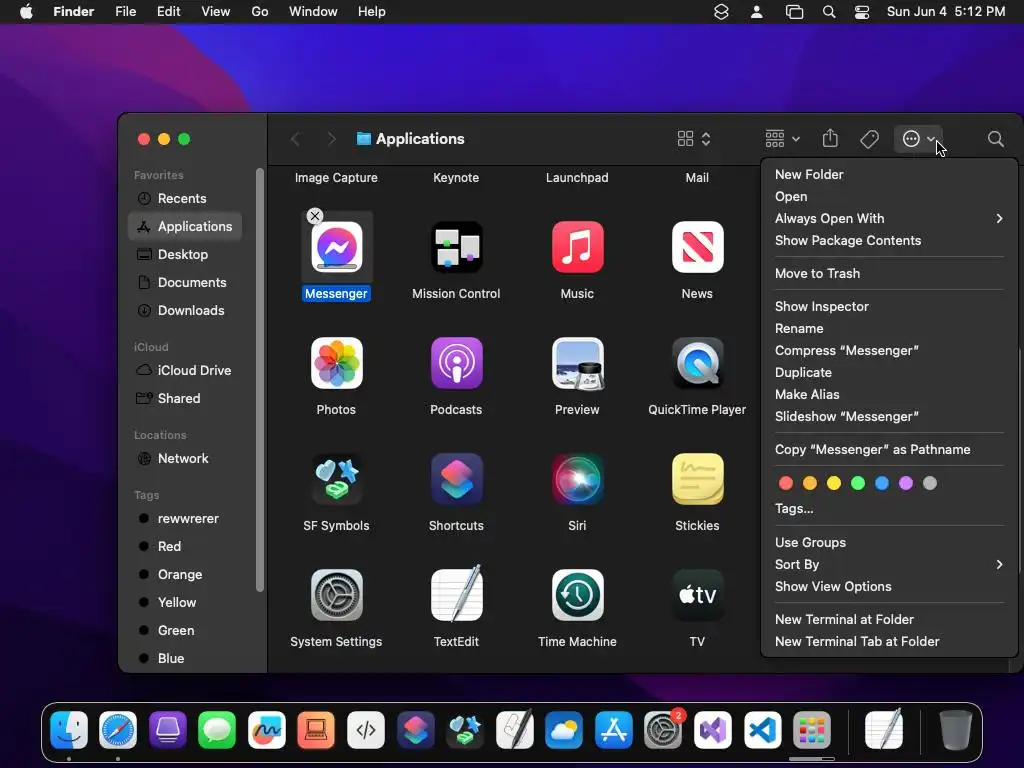Open App Store from the Dock
The height and width of the screenshot is (768, 1024).
tap(613, 729)
